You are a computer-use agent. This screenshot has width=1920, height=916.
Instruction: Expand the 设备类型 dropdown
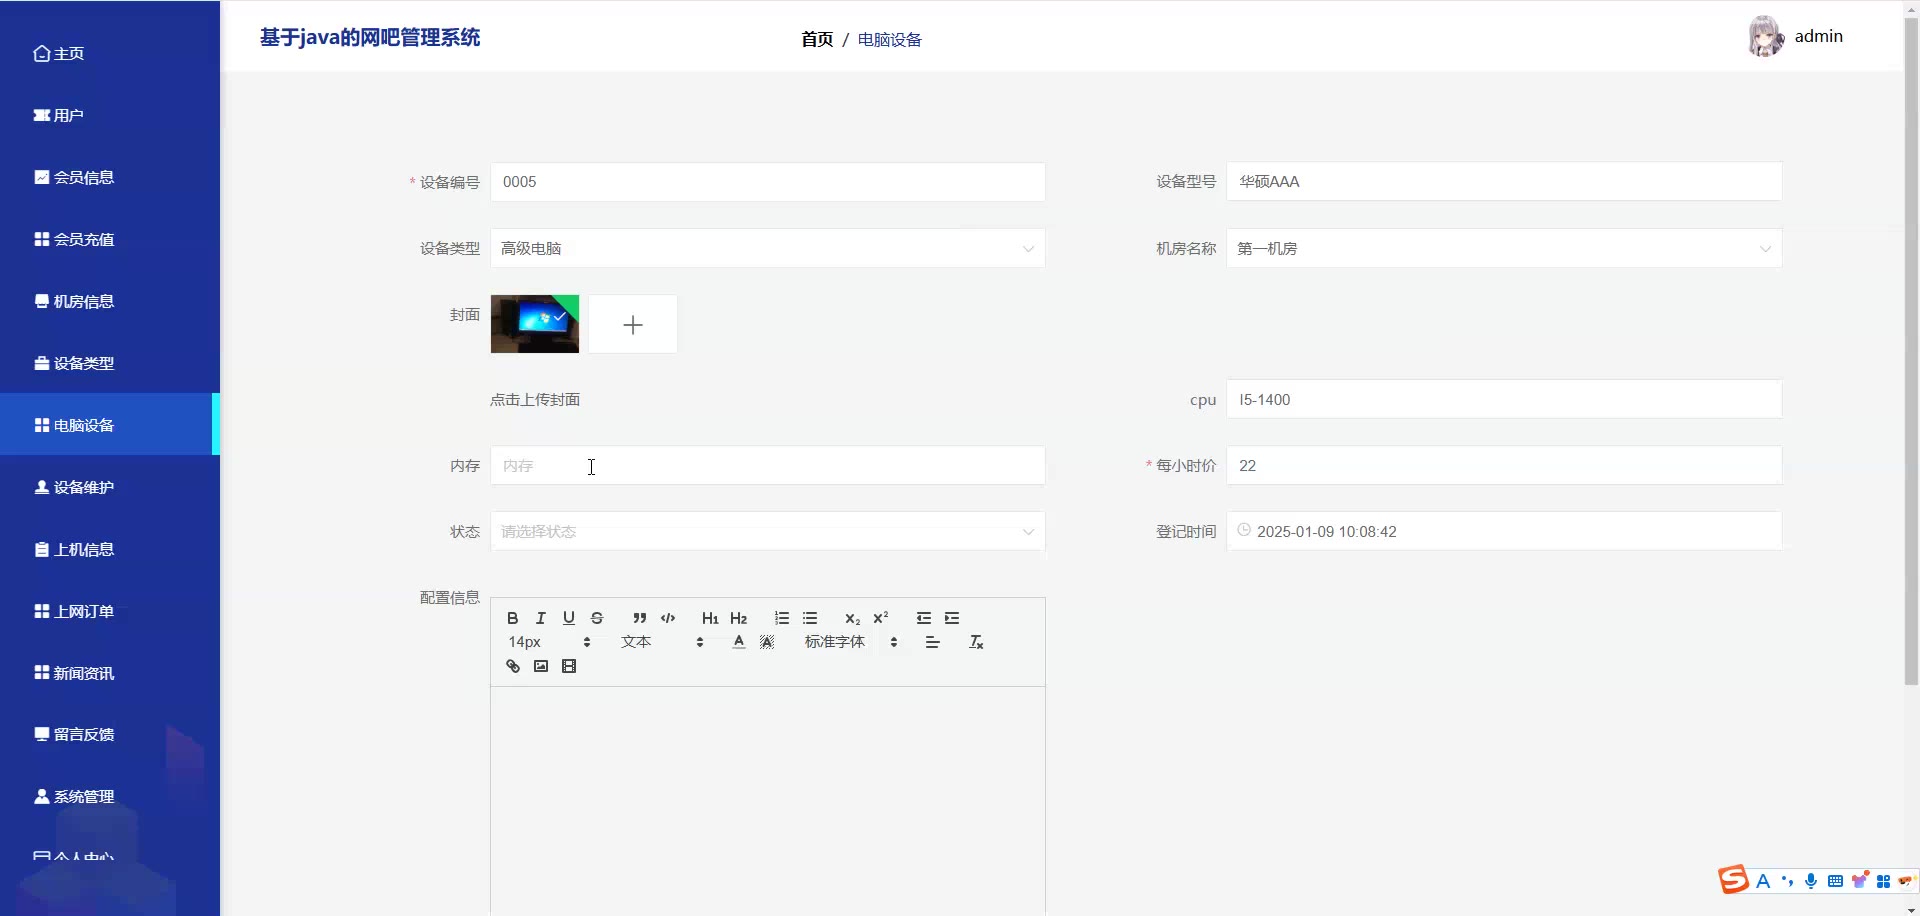[767, 249]
